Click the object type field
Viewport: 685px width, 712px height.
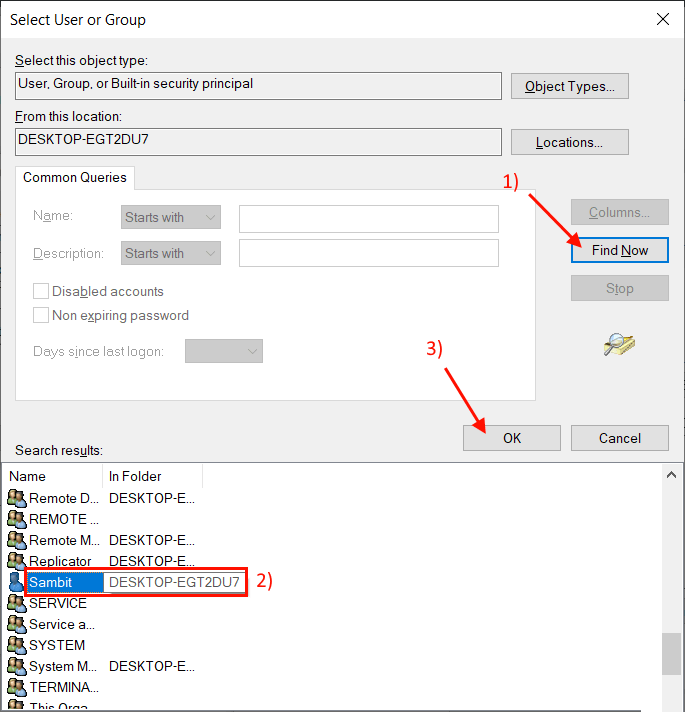(258, 86)
